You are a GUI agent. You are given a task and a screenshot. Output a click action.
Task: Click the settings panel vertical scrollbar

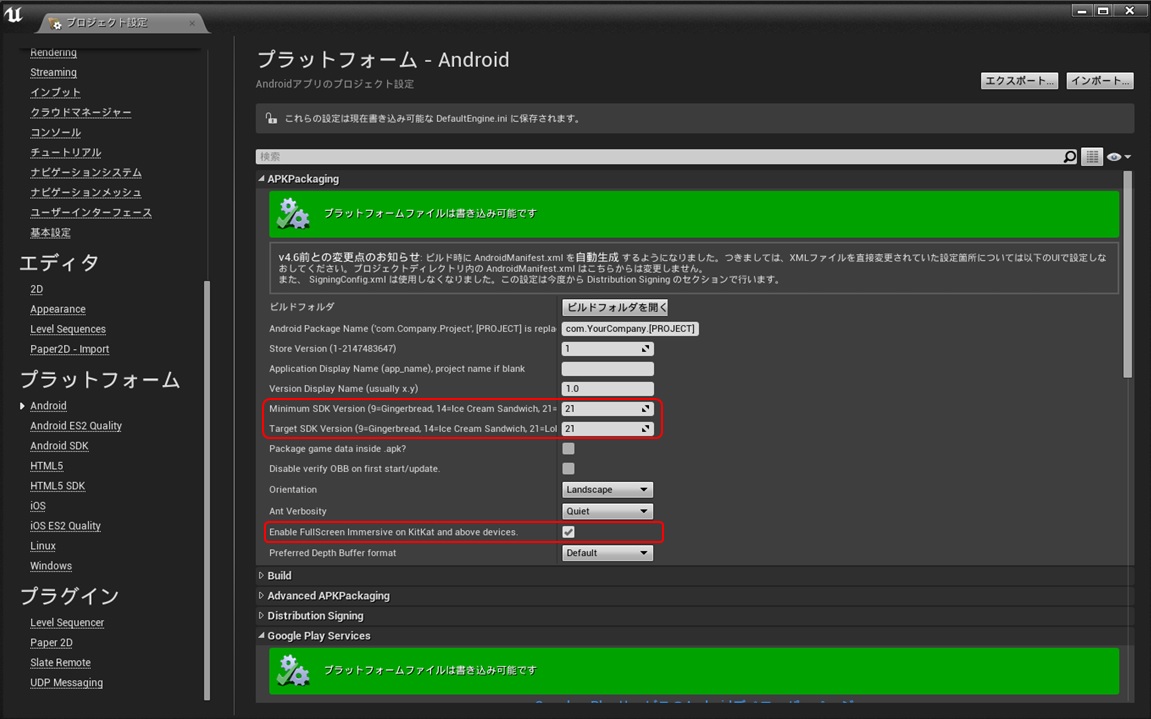click(1128, 275)
